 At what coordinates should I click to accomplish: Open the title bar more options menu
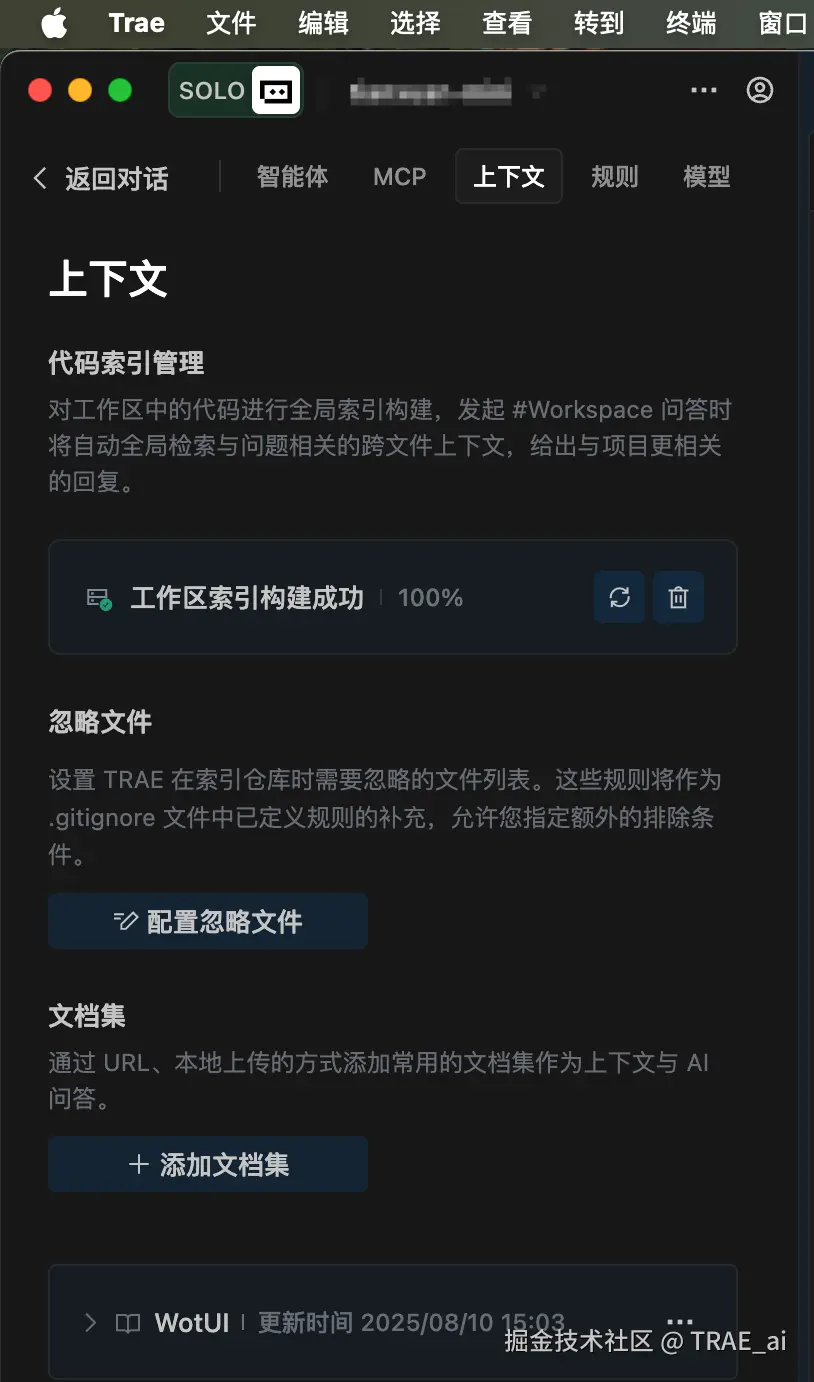click(704, 90)
